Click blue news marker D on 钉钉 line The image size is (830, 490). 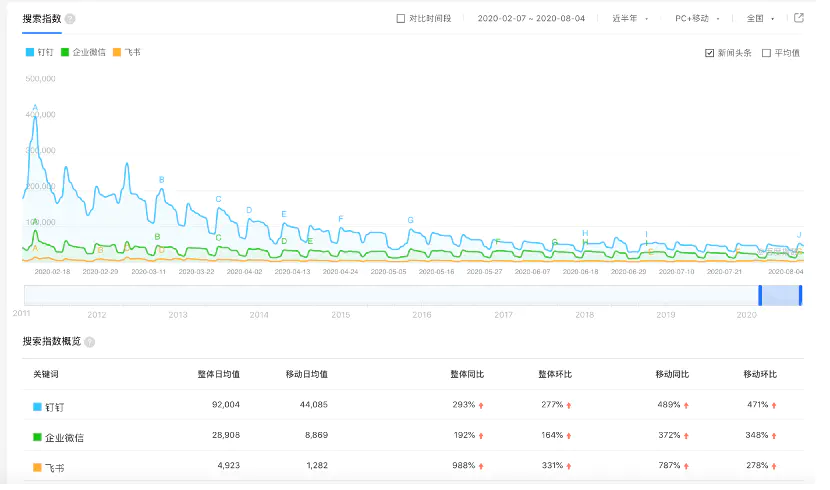[249, 210]
